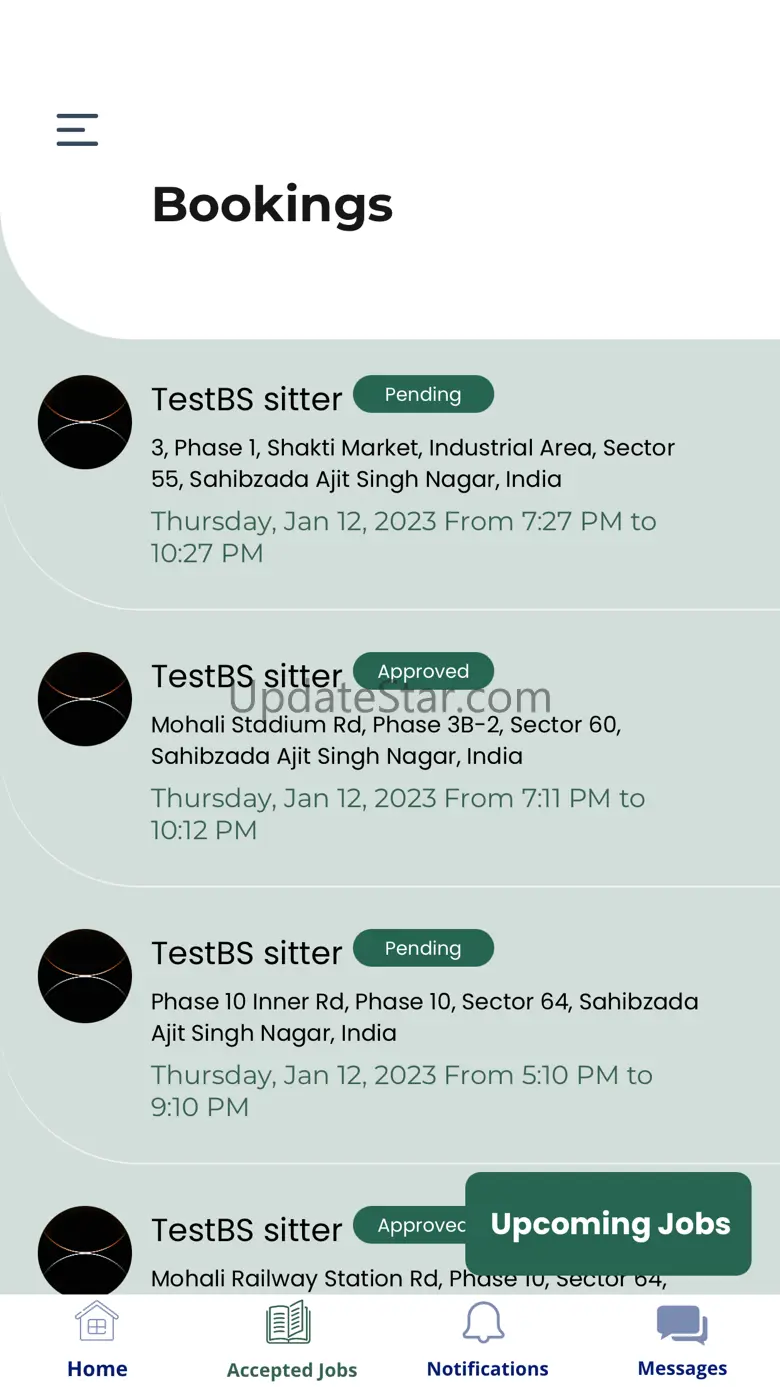Tap avatar of Phase 10 Inner Rd booking
The width and height of the screenshot is (780, 1387).
point(85,976)
